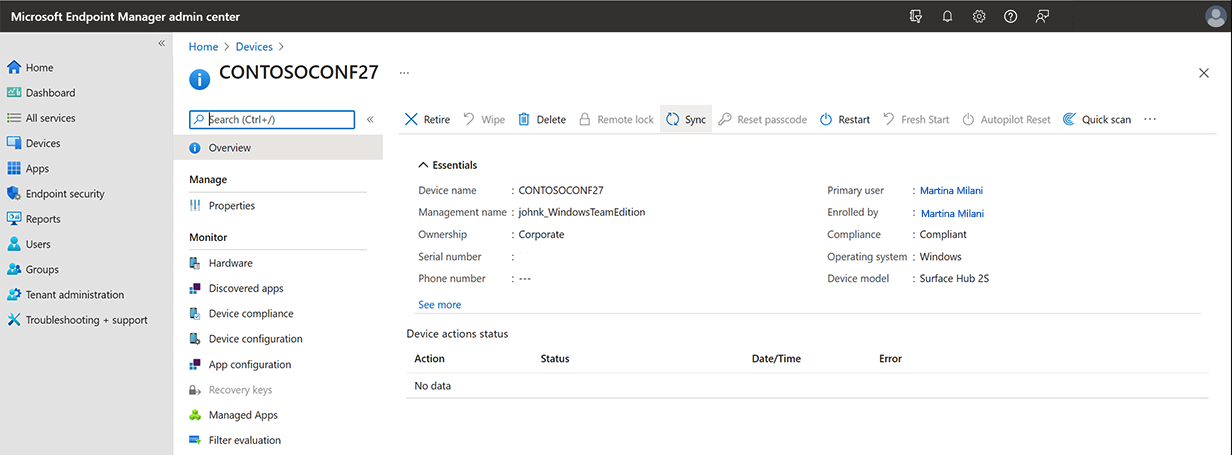The height and width of the screenshot is (455, 1232).
Task: Open All services in the sidebar
Action: coord(41,118)
